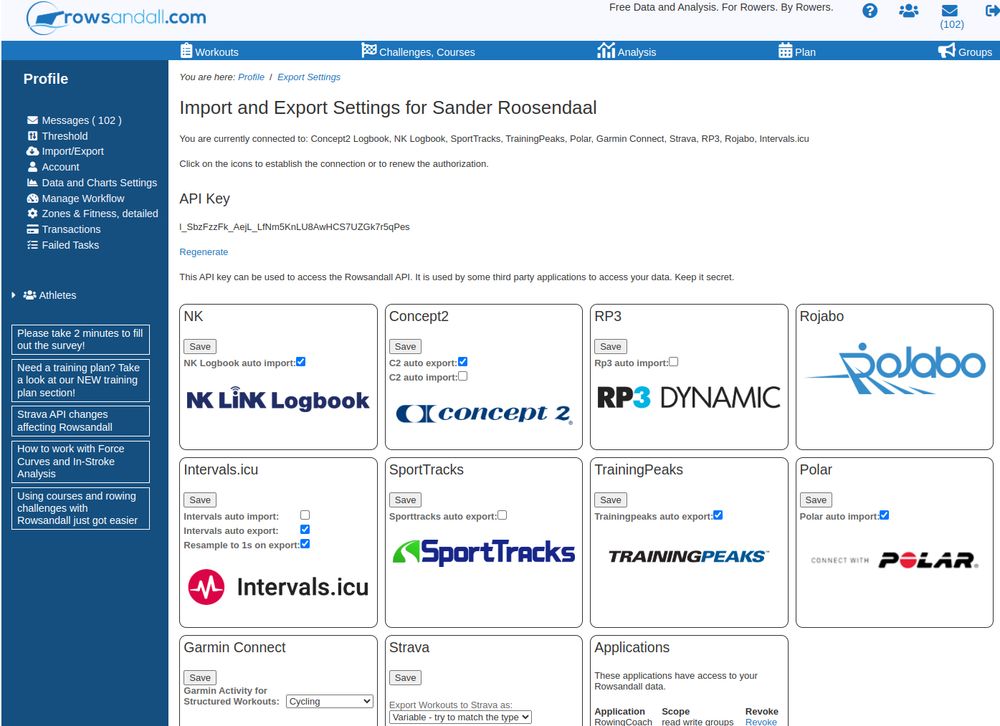Click the teams people icon in header

tap(908, 11)
